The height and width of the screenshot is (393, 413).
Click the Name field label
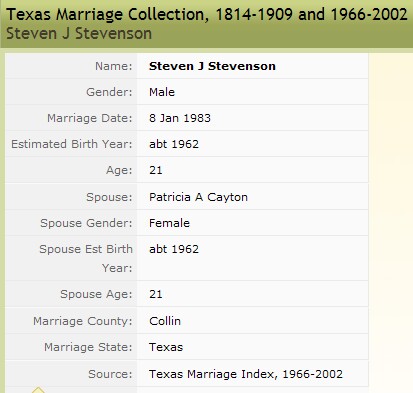[114, 66]
